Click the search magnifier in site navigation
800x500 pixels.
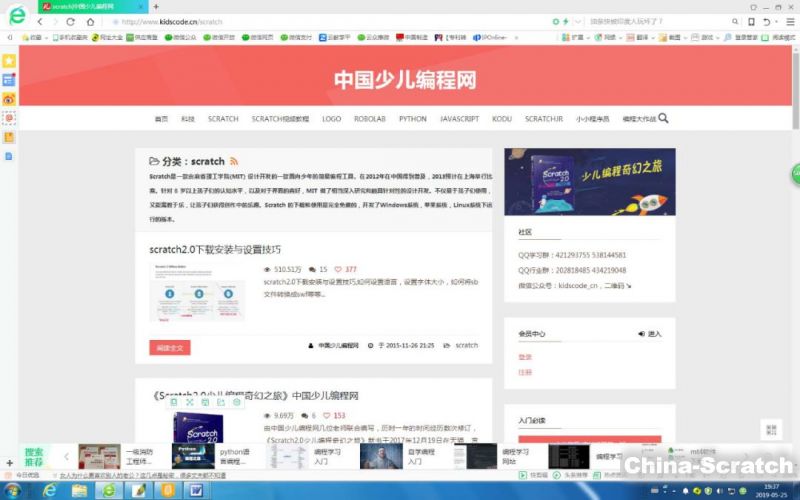point(663,118)
